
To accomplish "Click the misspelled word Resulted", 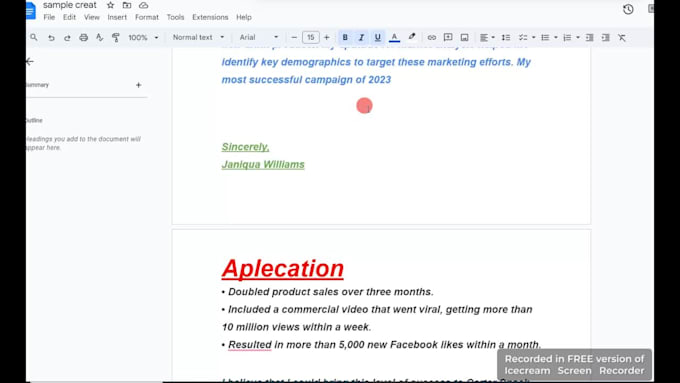I will click(250, 345).
